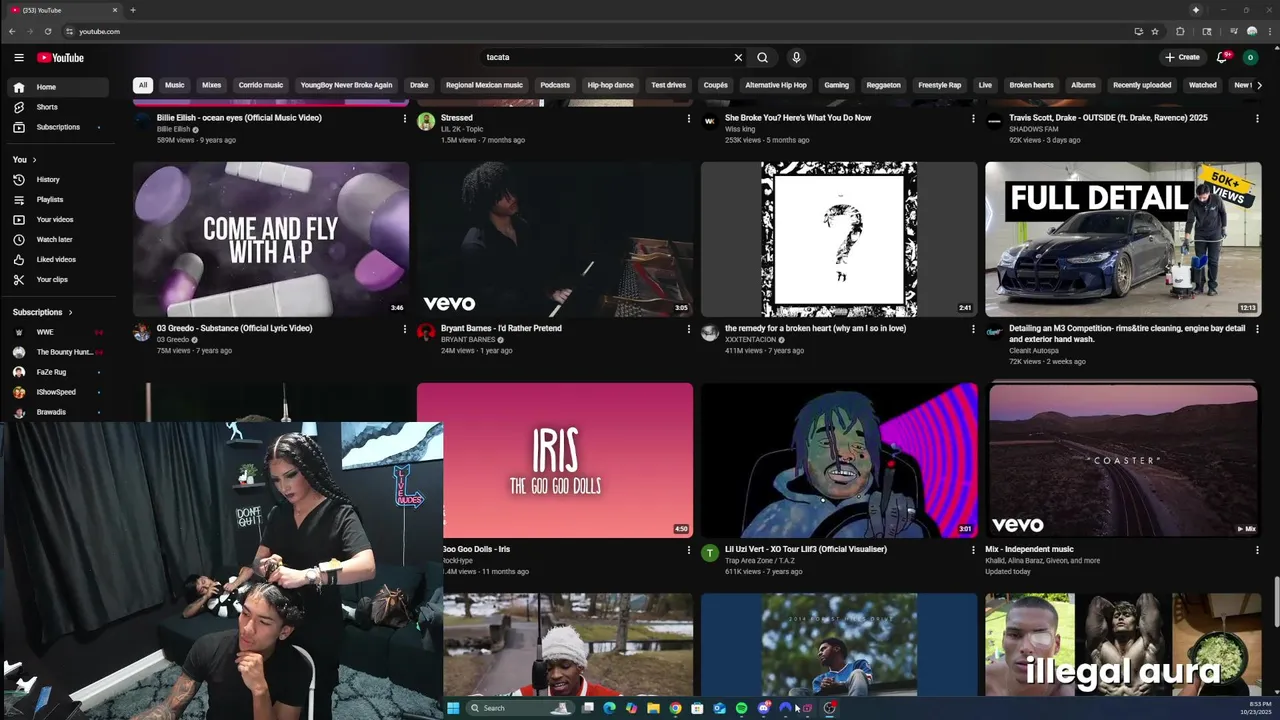Open more options for Bryant Barnes video
This screenshot has width=1280, height=720.
coord(688,328)
